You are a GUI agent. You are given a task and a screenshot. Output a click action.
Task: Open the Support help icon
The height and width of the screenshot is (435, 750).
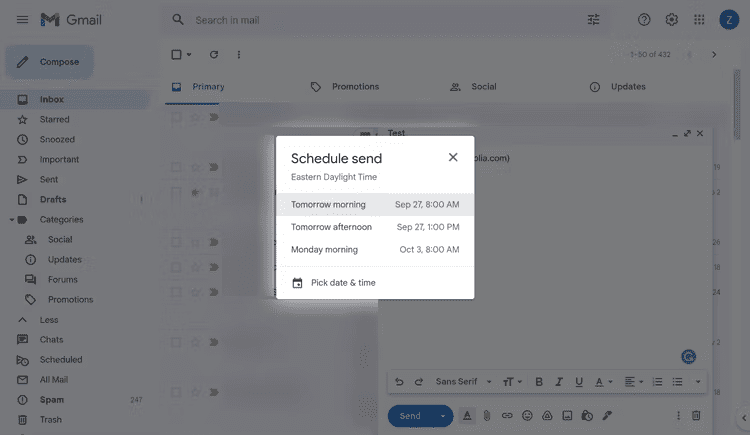(x=644, y=20)
